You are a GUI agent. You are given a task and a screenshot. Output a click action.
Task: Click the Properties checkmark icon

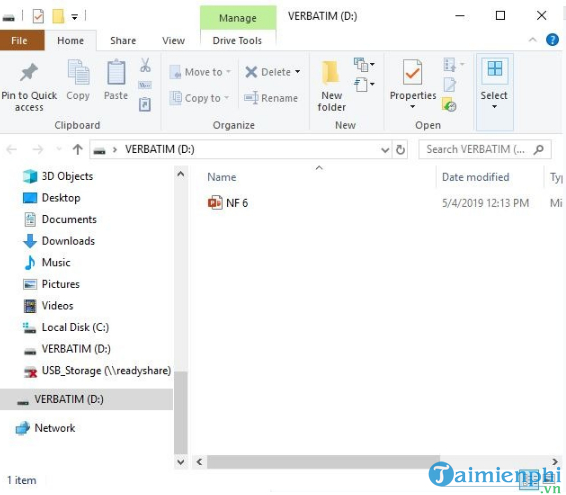[x=412, y=72]
